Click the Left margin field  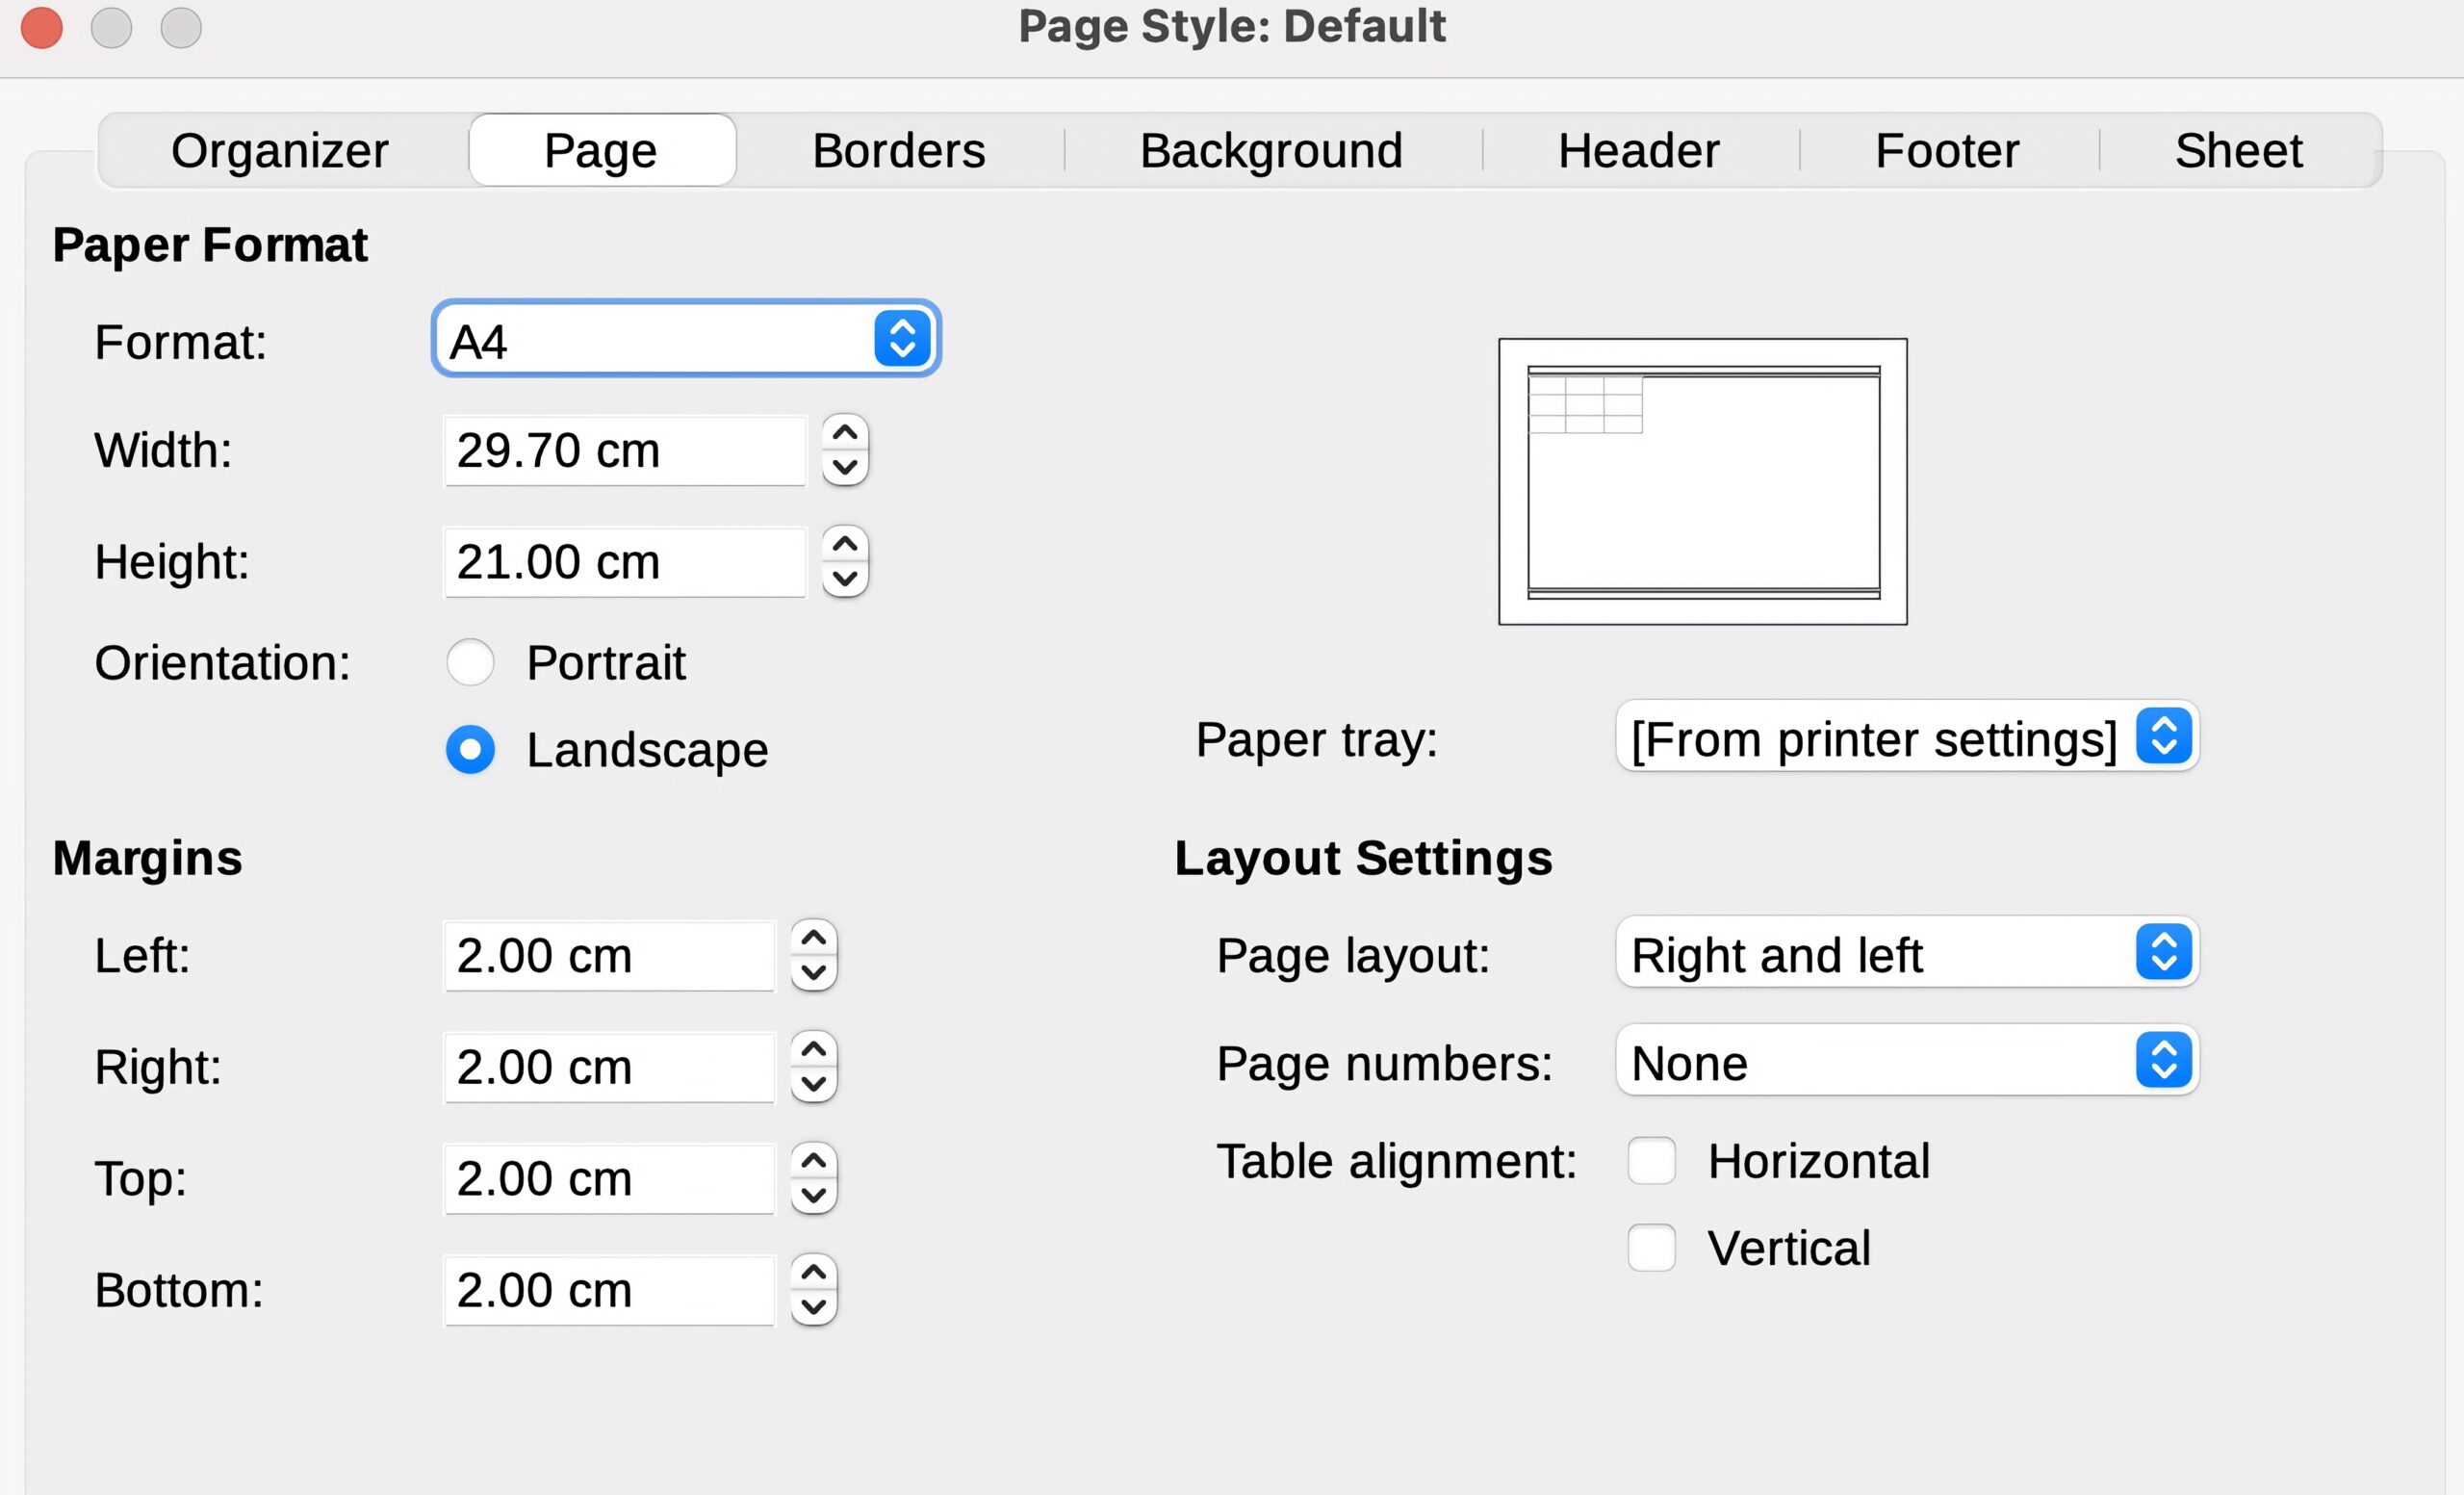609,956
